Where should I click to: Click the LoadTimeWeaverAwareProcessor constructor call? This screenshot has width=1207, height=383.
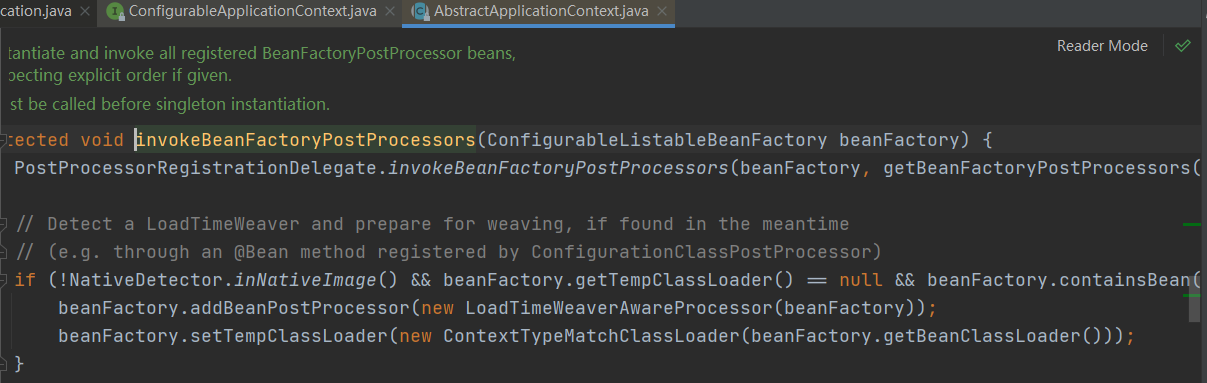click(x=619, y=307)
